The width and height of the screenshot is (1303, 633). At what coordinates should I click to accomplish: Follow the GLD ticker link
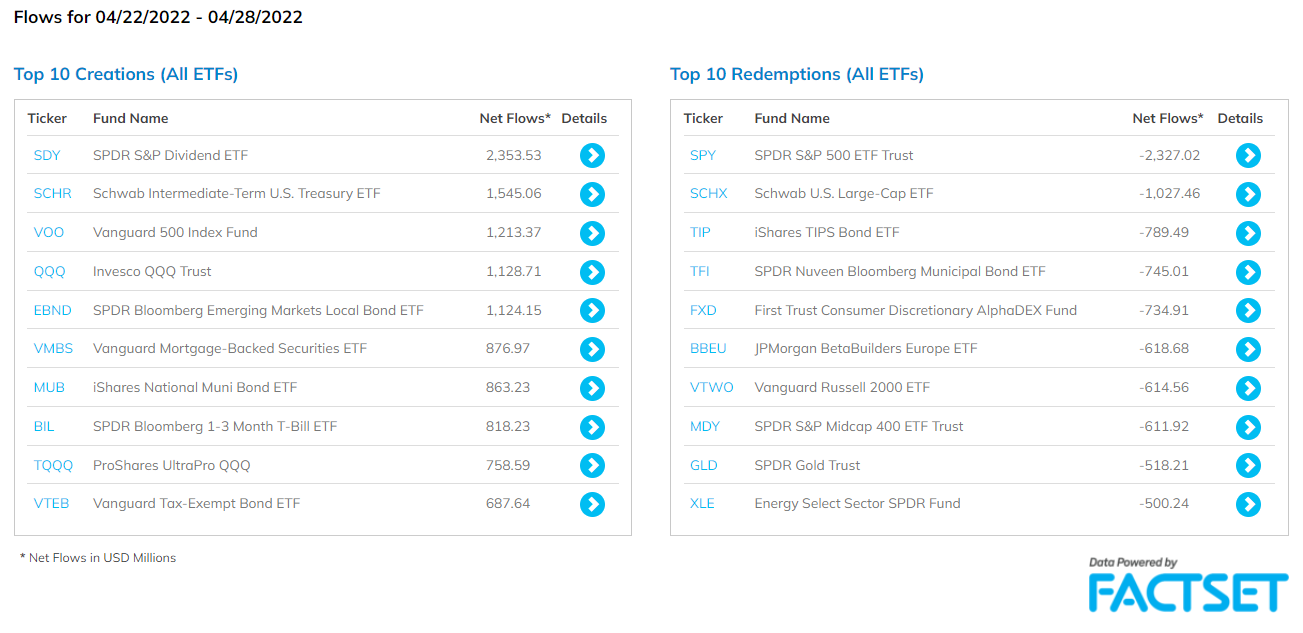tap(704, 465)
